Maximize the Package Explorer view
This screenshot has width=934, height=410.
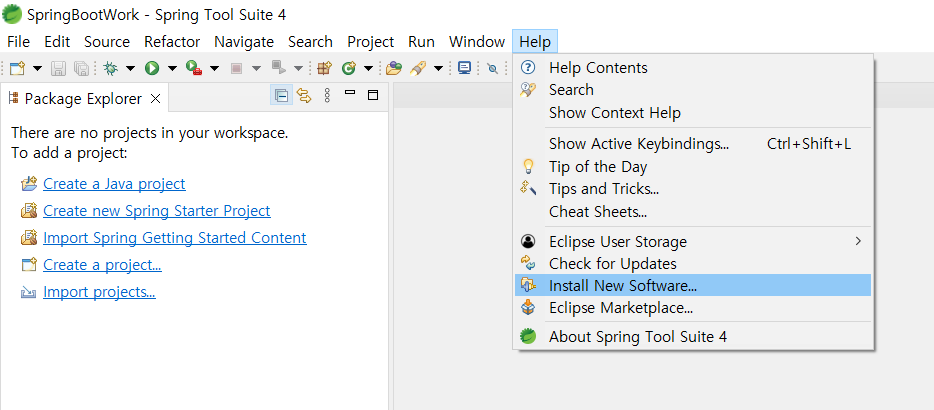[373, 95]
